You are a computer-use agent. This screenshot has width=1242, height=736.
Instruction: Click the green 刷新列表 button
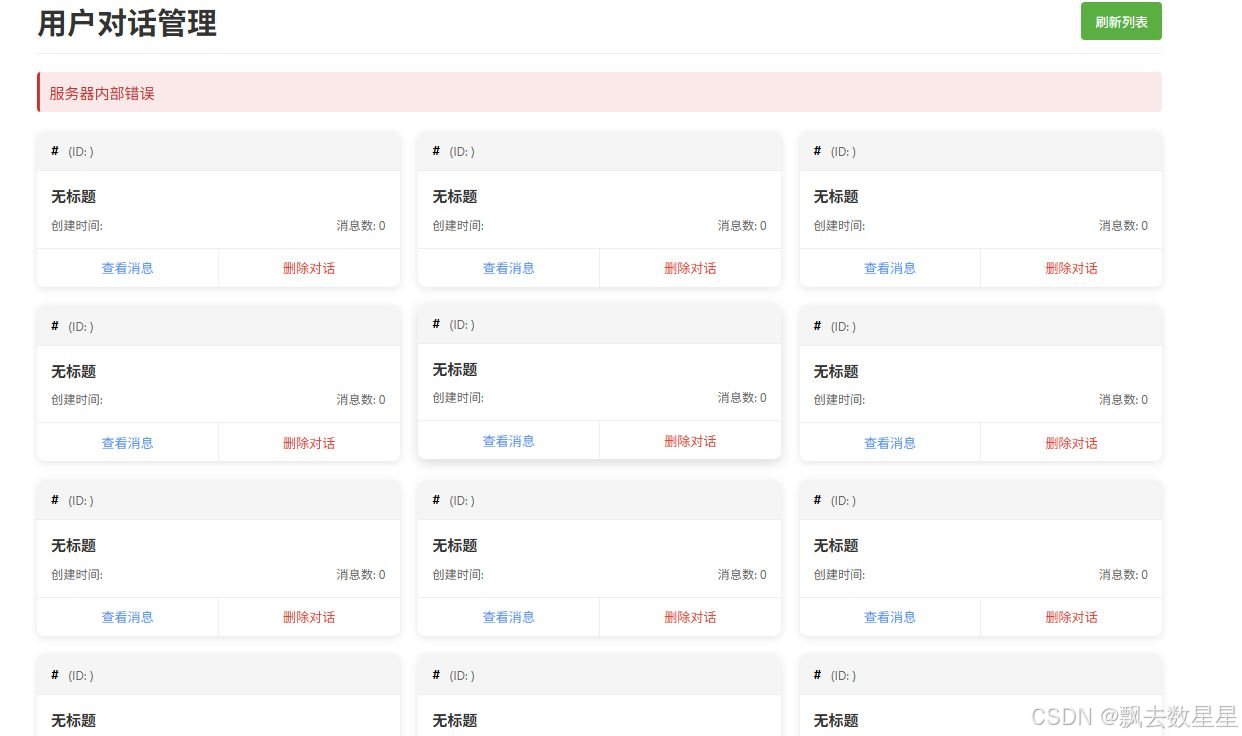pyautogui.click(x=1121, y=22)
